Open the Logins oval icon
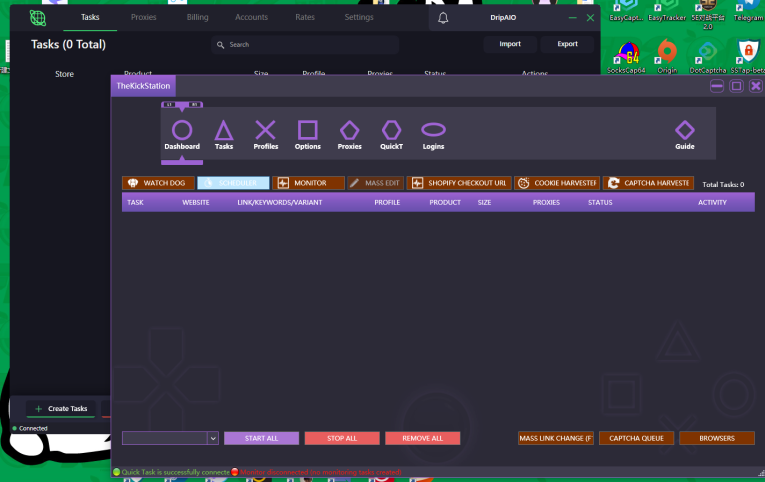Viewport: 765px width, 482px height. click(x=433, y=130)
